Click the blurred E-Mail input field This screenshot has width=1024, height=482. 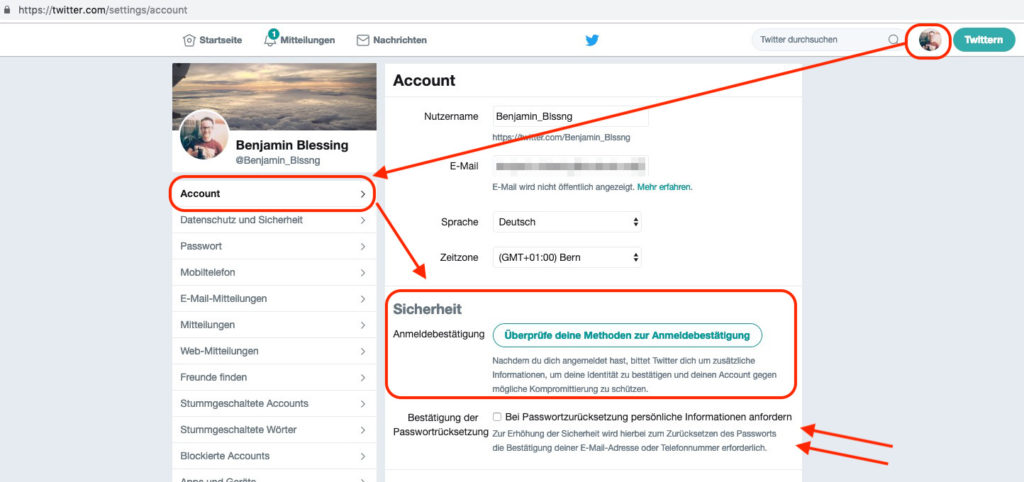(570, 166)
